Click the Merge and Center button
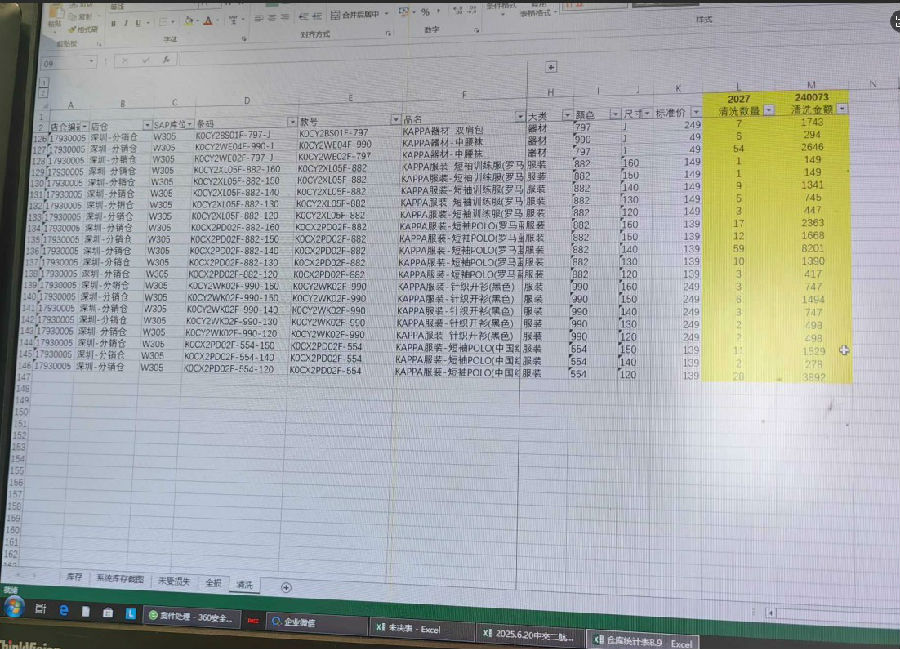The height and width of the screenshot is (649, 900). tap(356, 14)
